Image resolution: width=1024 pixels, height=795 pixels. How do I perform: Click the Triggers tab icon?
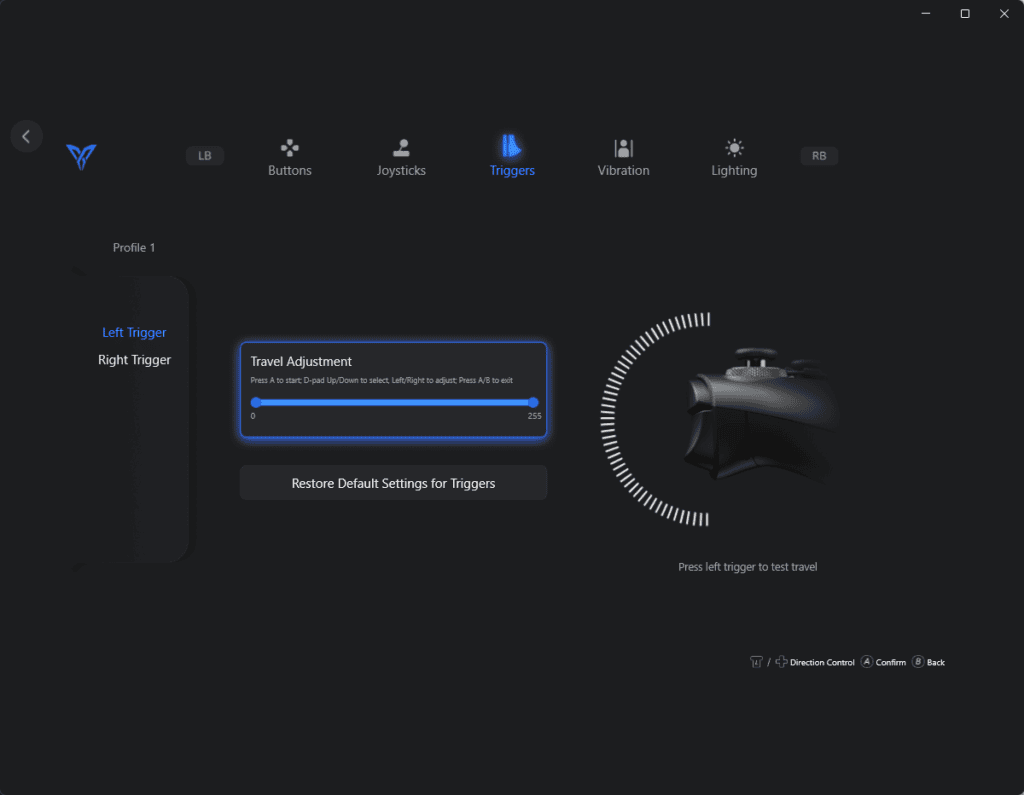pos(511,146)
